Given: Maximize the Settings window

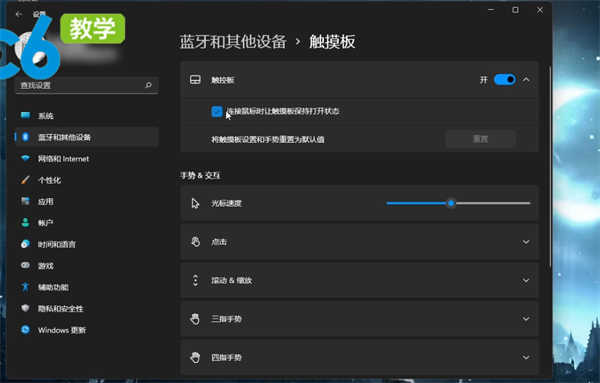Looking at the screenshot, I should (x=515, y=10).
